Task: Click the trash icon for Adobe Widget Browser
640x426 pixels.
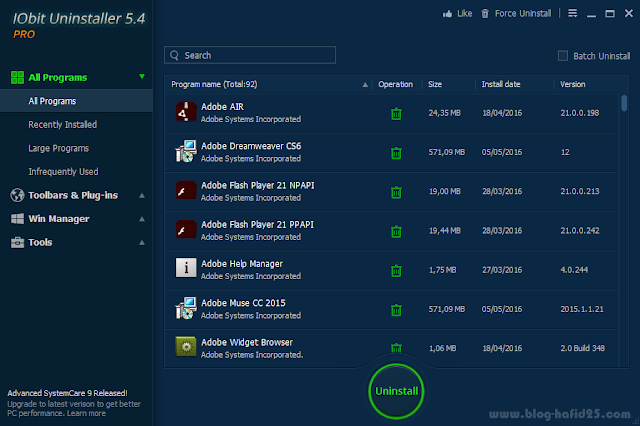Action: coord(396,348)
